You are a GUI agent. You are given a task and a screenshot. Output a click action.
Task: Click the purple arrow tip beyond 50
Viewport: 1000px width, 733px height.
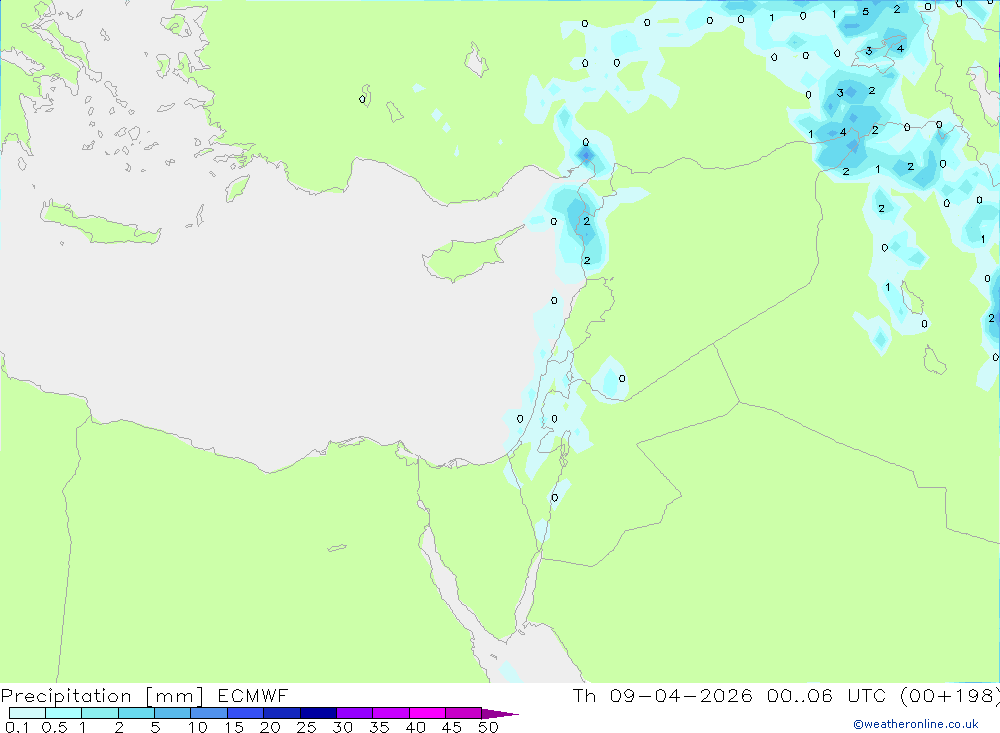(x=499, y=713)
